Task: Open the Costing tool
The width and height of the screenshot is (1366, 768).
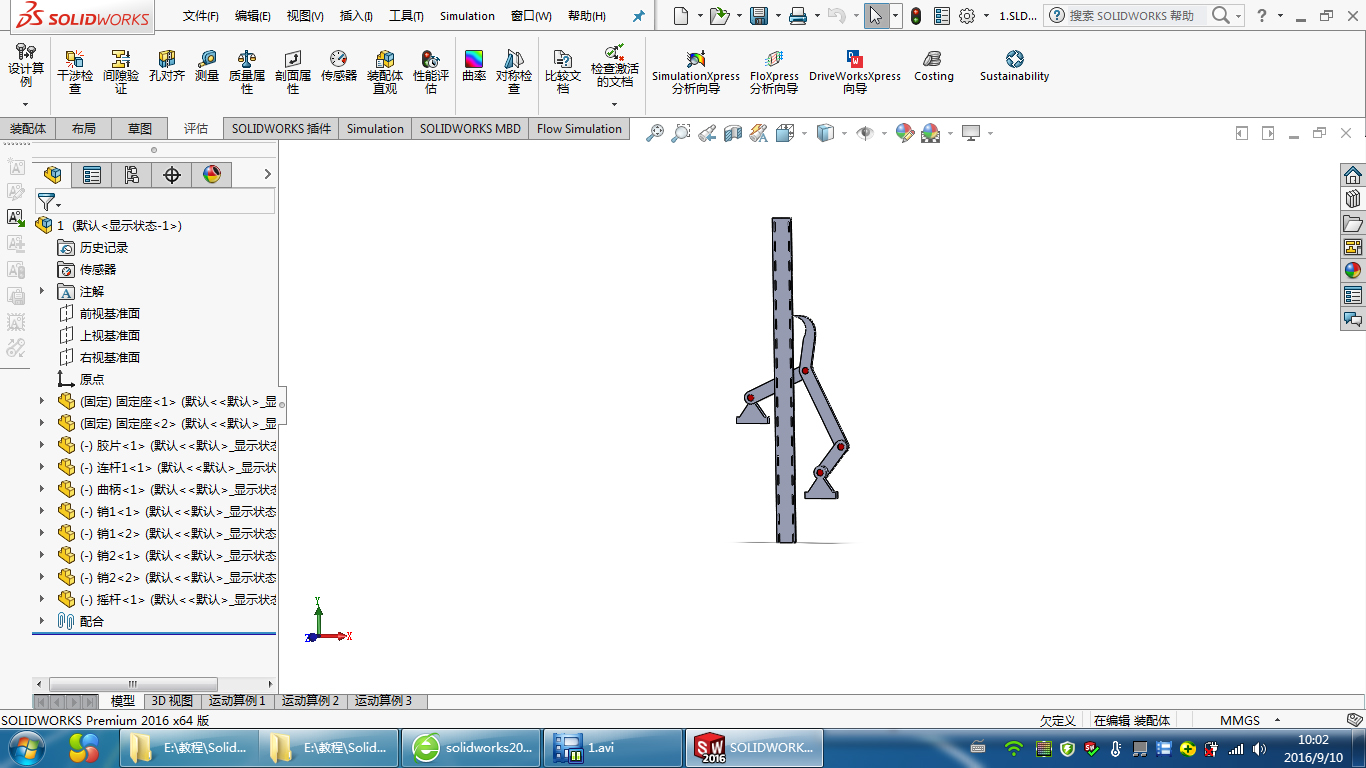Action: (934, 67)
